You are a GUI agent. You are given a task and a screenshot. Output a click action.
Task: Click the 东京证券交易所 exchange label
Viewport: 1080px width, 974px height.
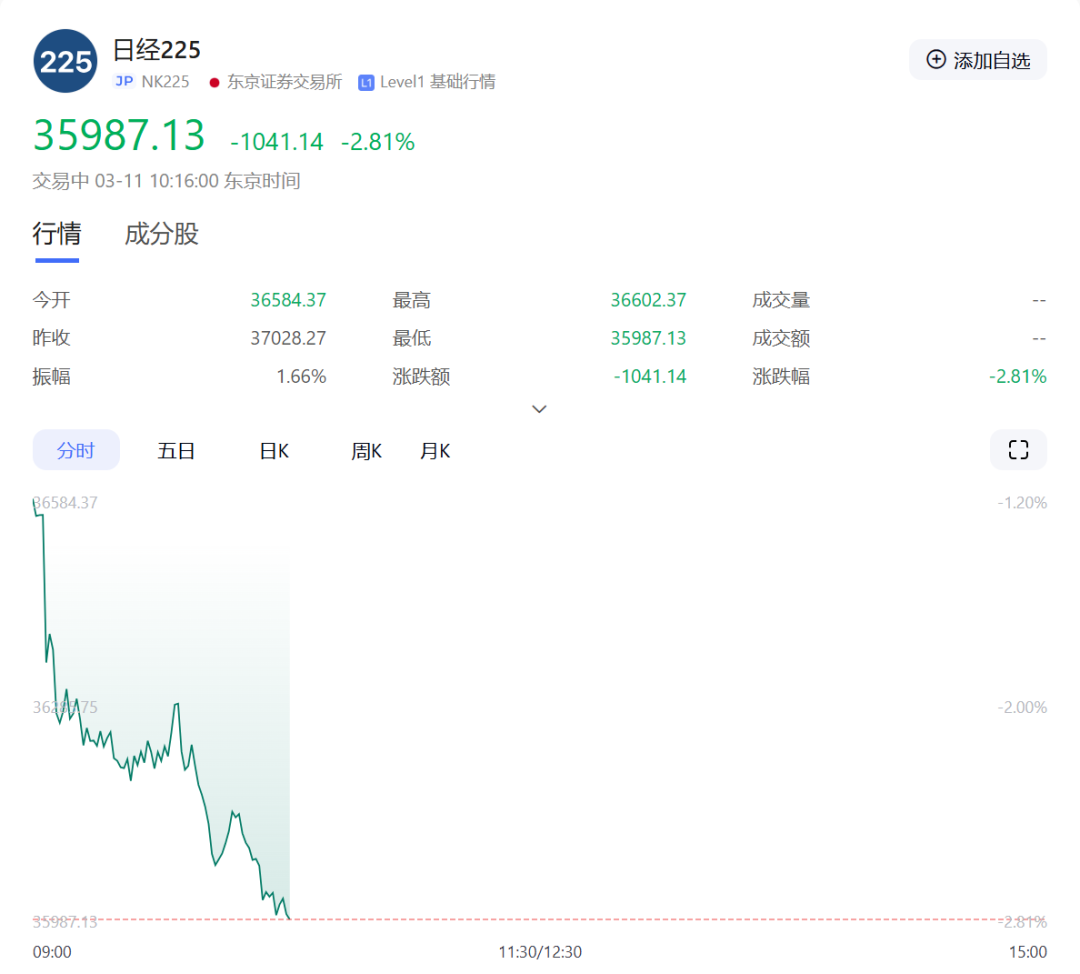click(x=284, y=82)
